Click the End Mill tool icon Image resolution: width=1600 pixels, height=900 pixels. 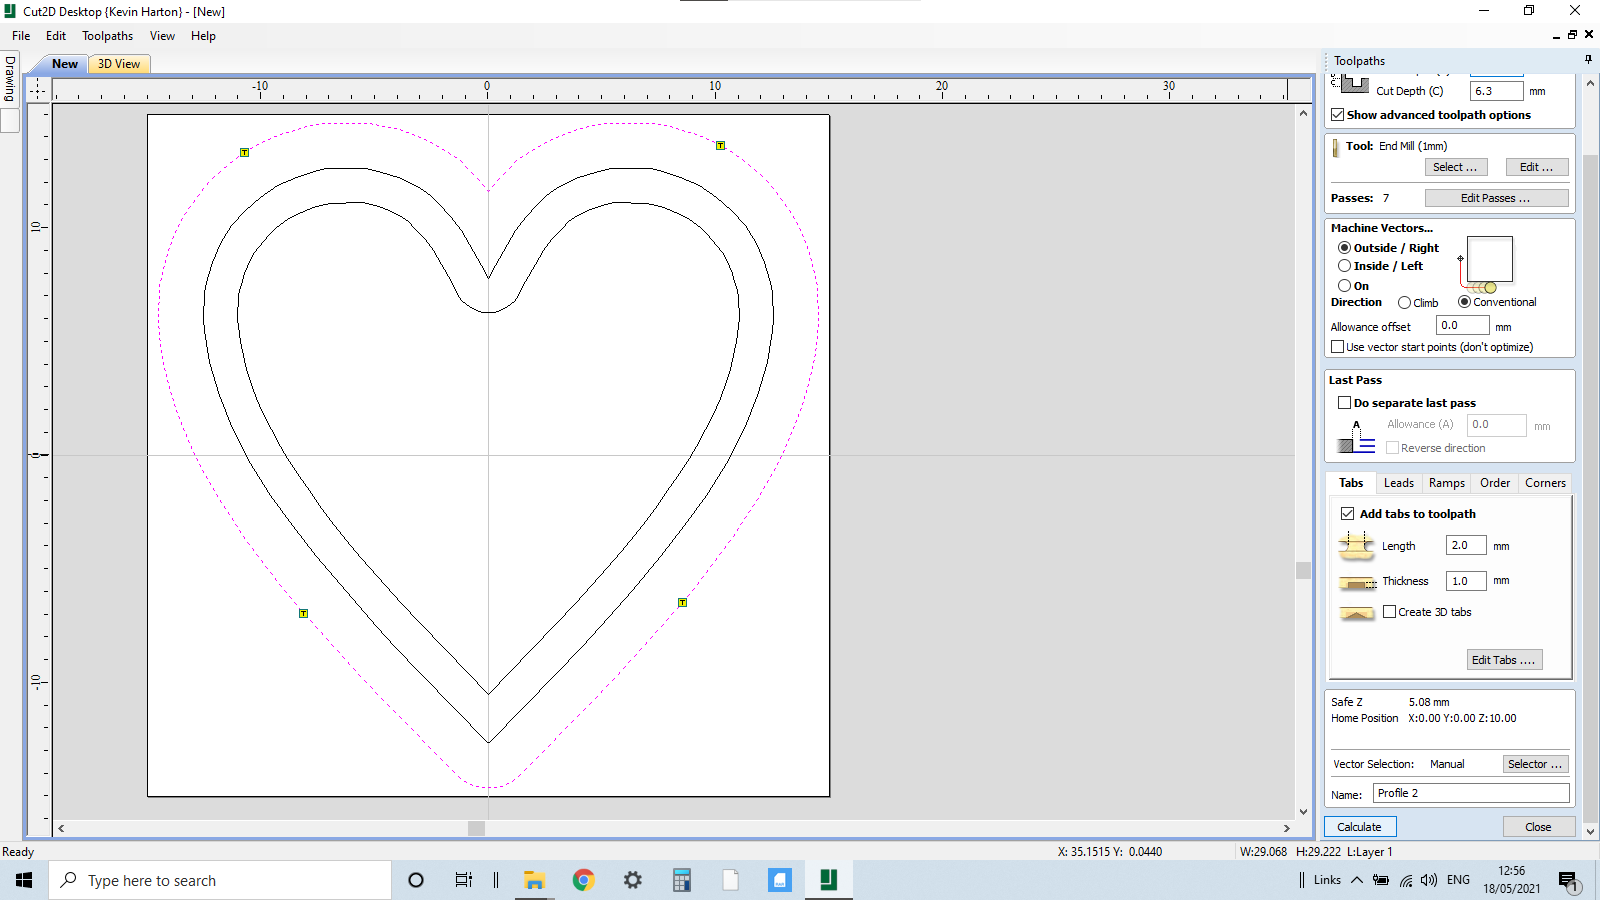[1336, 148]
